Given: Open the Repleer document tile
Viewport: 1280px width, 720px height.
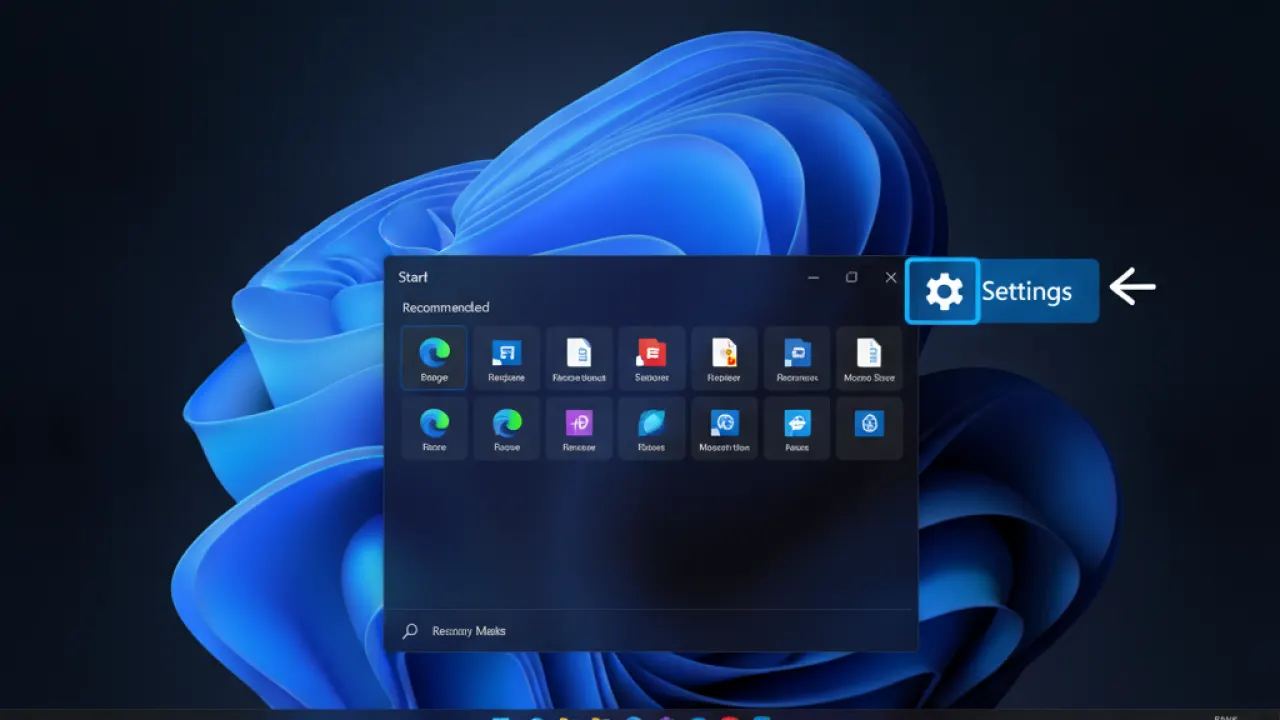Looking at the screenshot, I should click(x=724, y=358).
